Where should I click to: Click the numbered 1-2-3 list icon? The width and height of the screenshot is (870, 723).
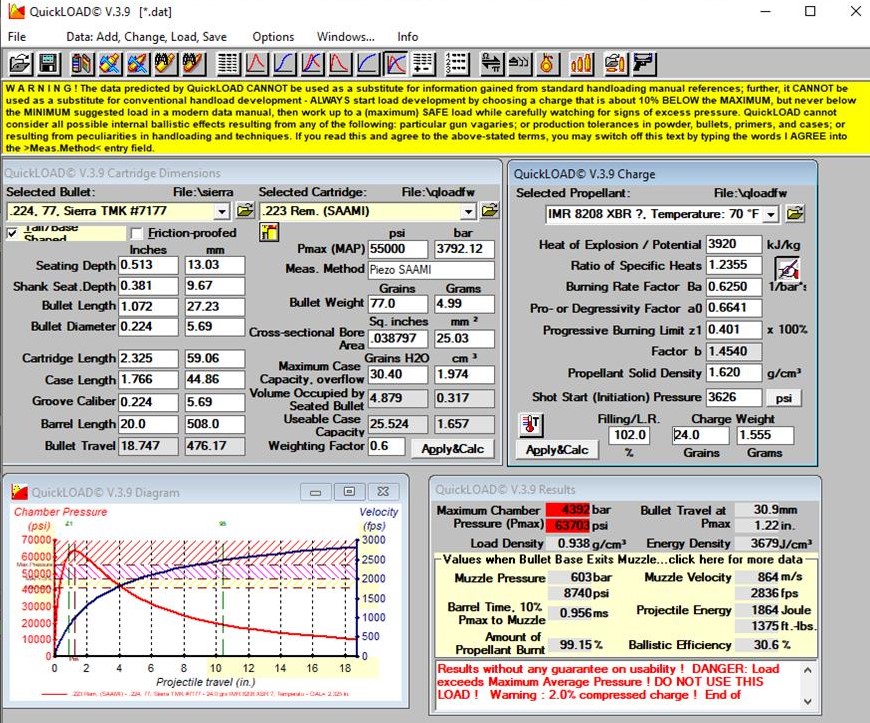click(457, 64)
